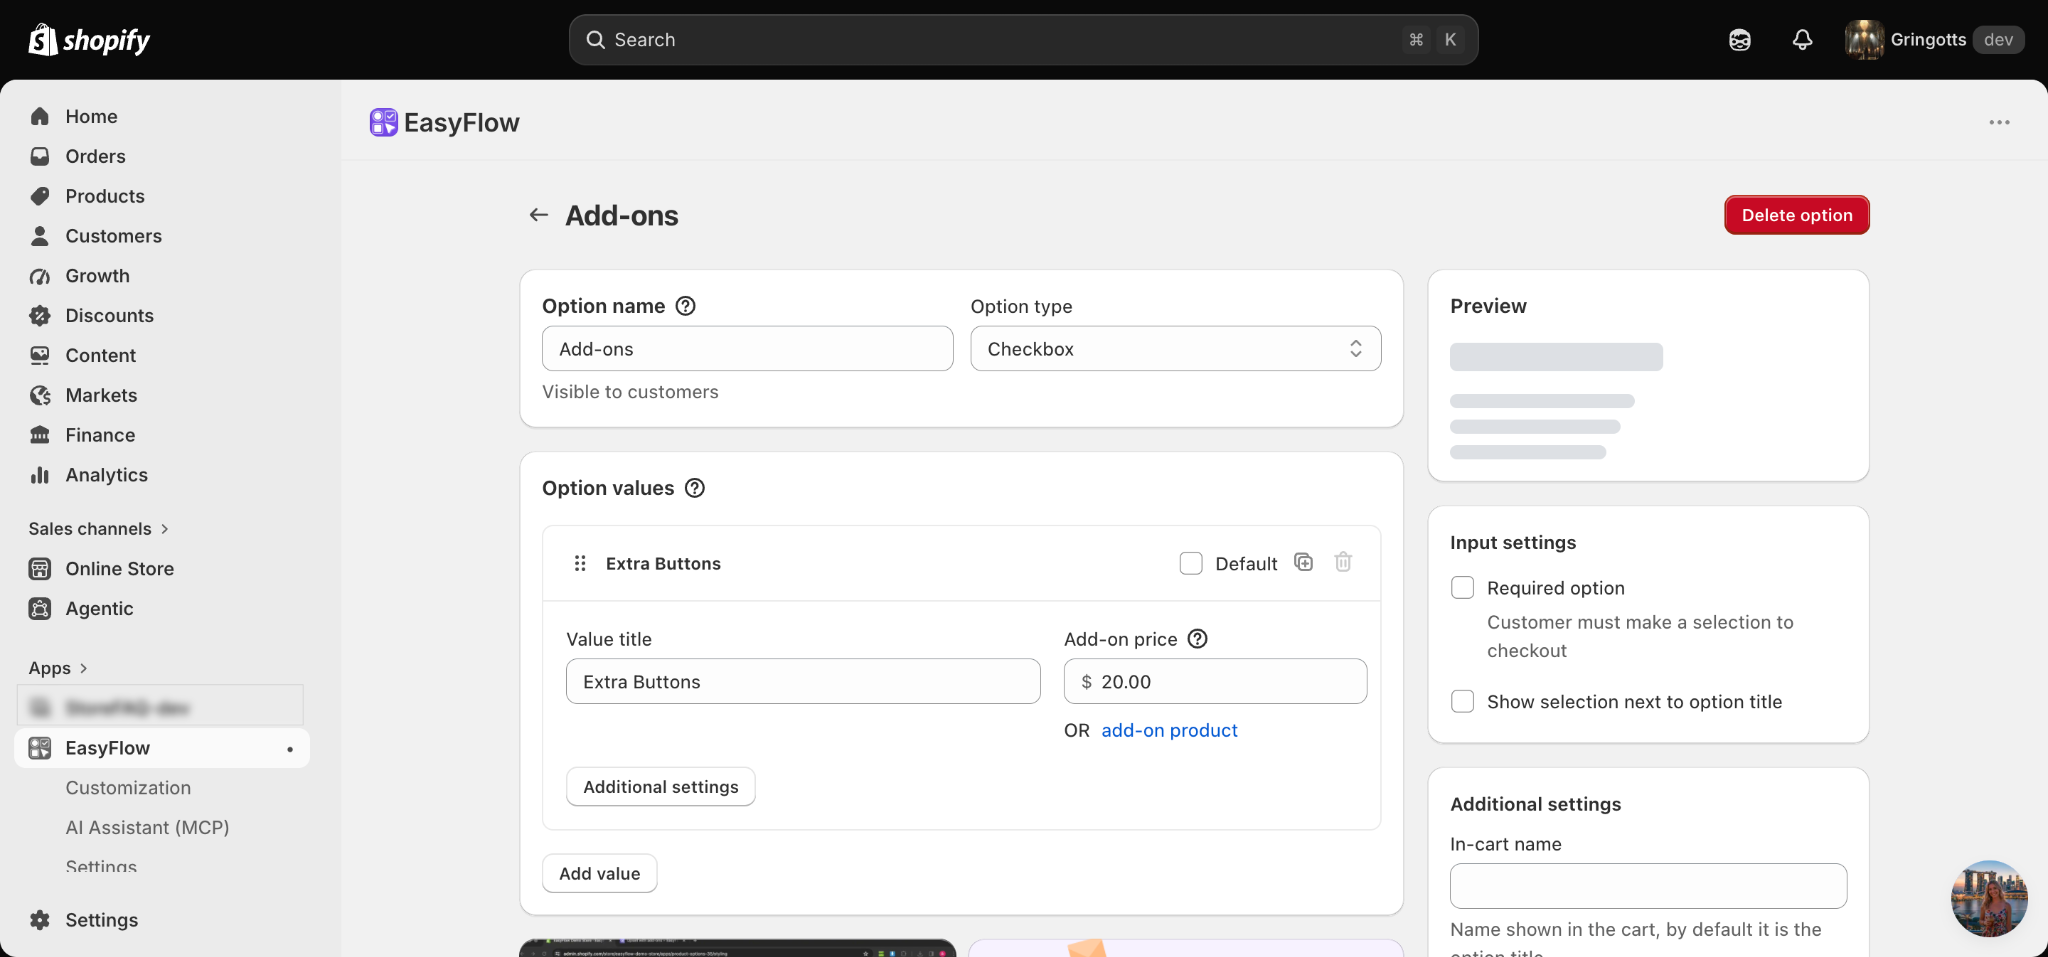Click Add value button
2048x957 pixels.
[x=599, y=873]
